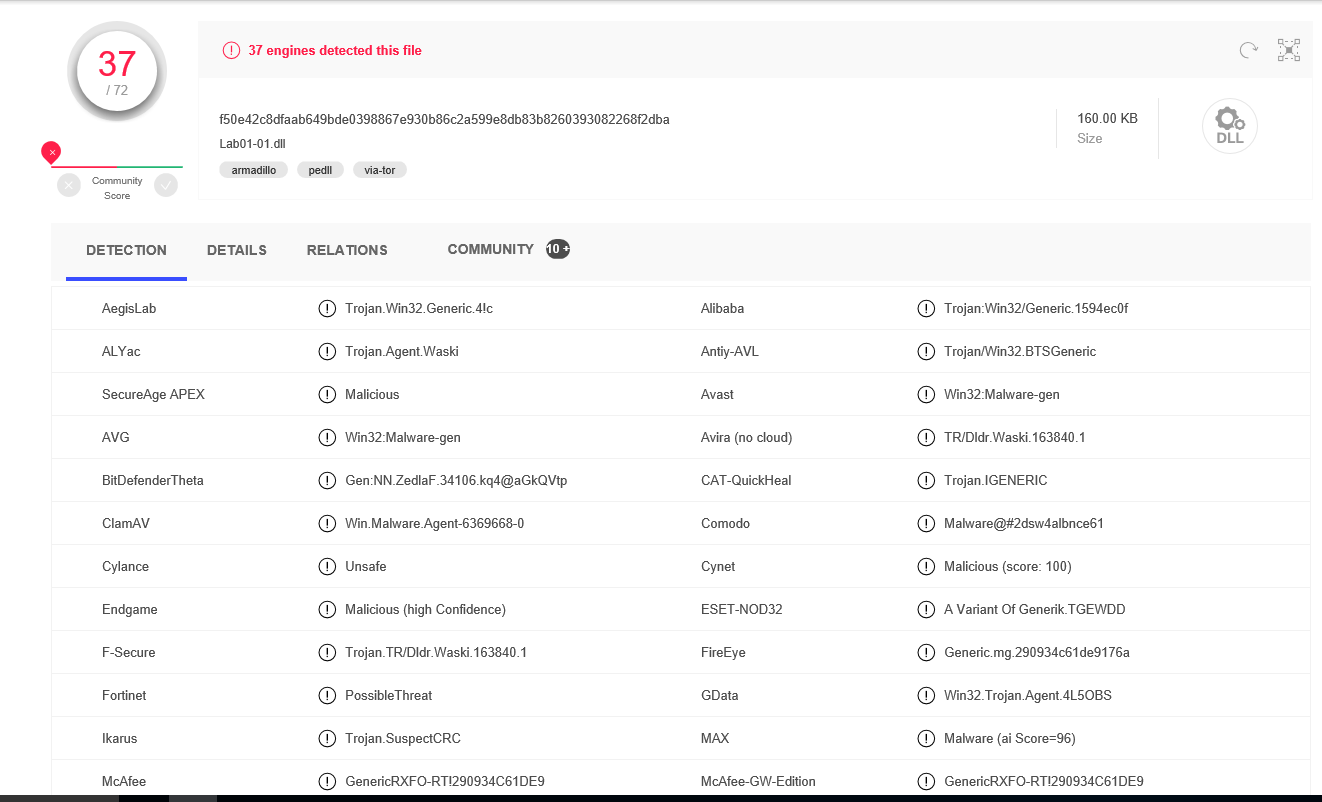Click the CAT-QuickHeal Trojan.IGENERIC result
Screen dimensions: 1322x802
996,480
